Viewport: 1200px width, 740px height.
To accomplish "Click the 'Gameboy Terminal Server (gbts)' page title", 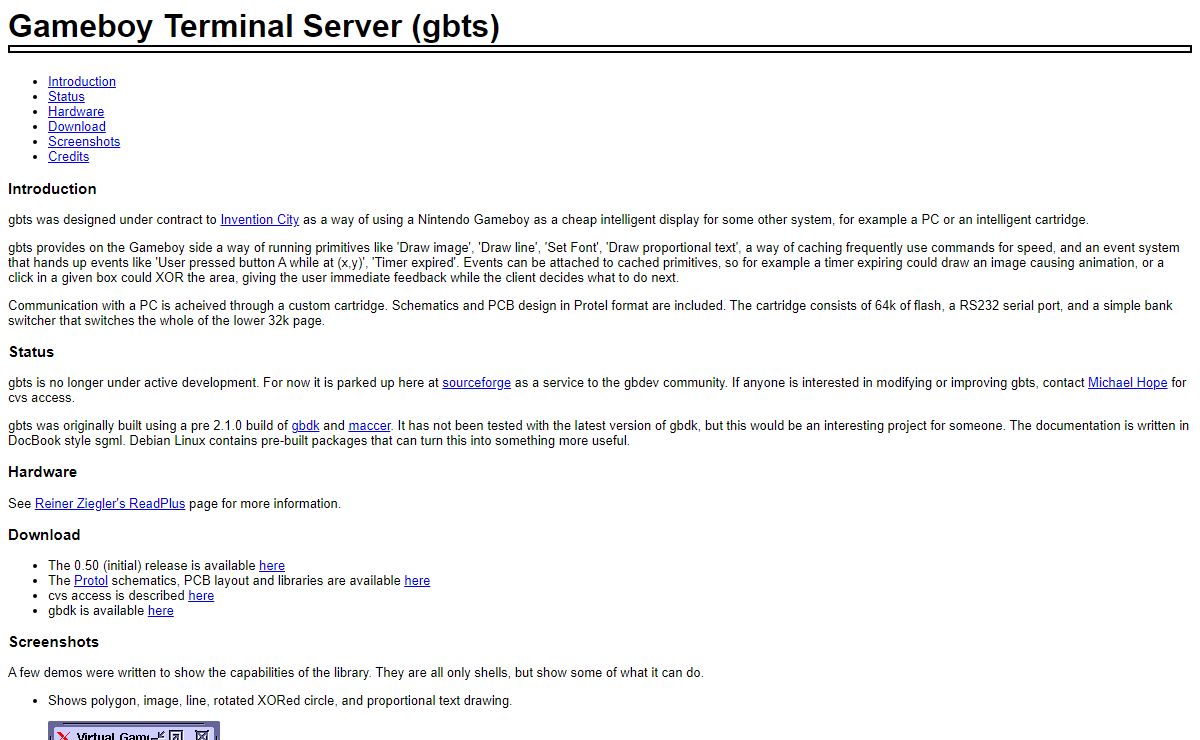I will pyautogui.click(x=254, y=25).
